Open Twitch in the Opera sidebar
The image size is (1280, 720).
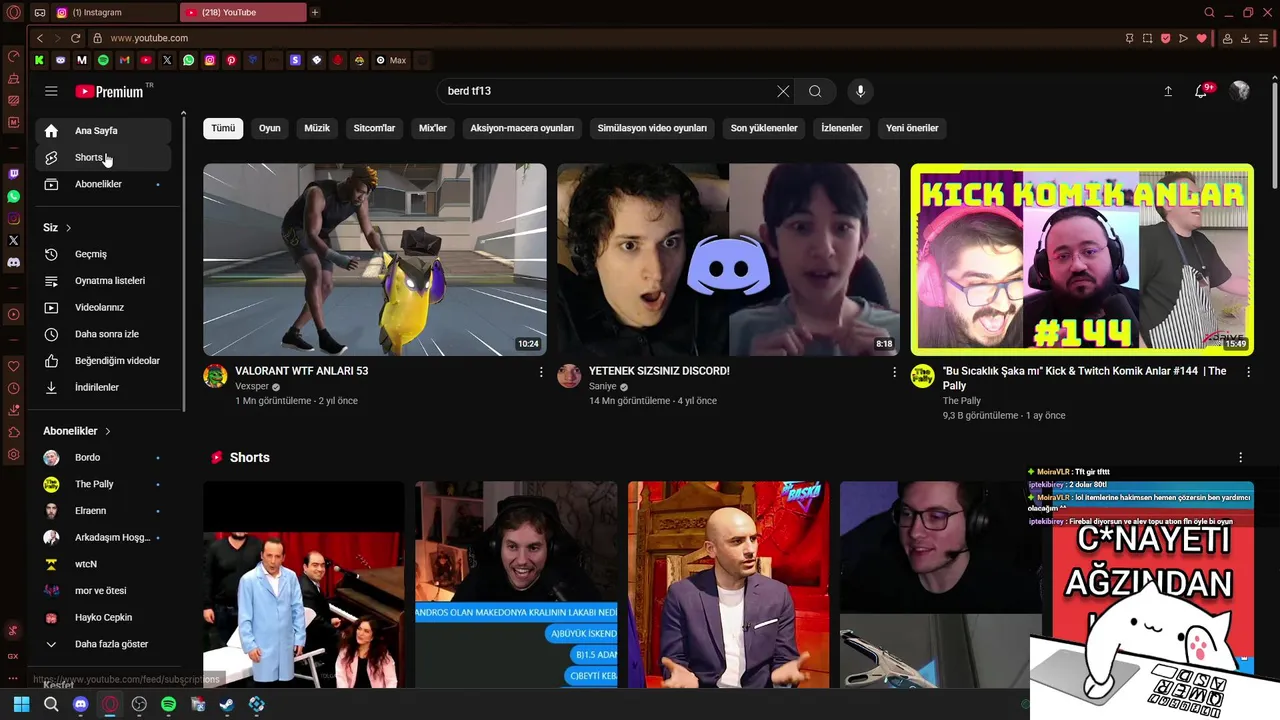click(13, 174)
